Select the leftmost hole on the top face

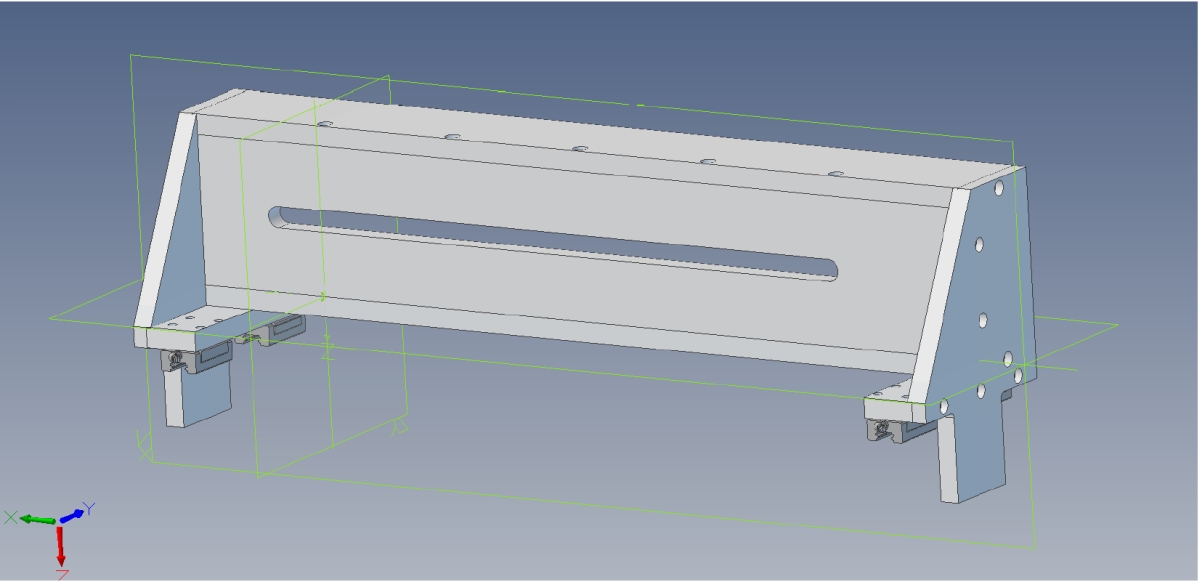click(x=325, y=123)
